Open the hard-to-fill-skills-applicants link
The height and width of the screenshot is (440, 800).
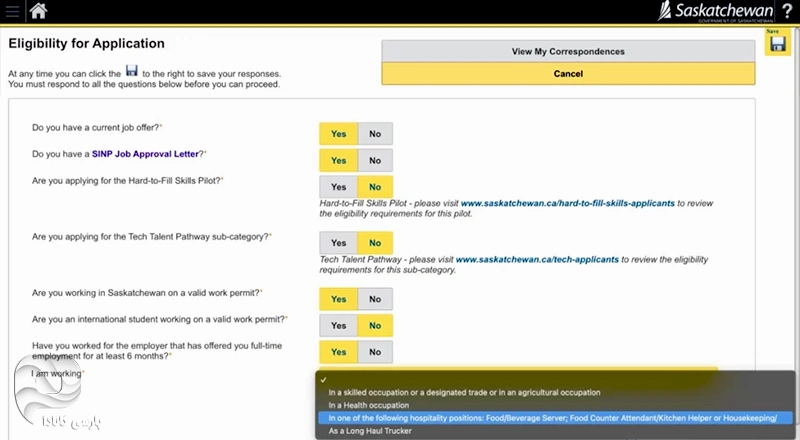(x=568, y=203)
